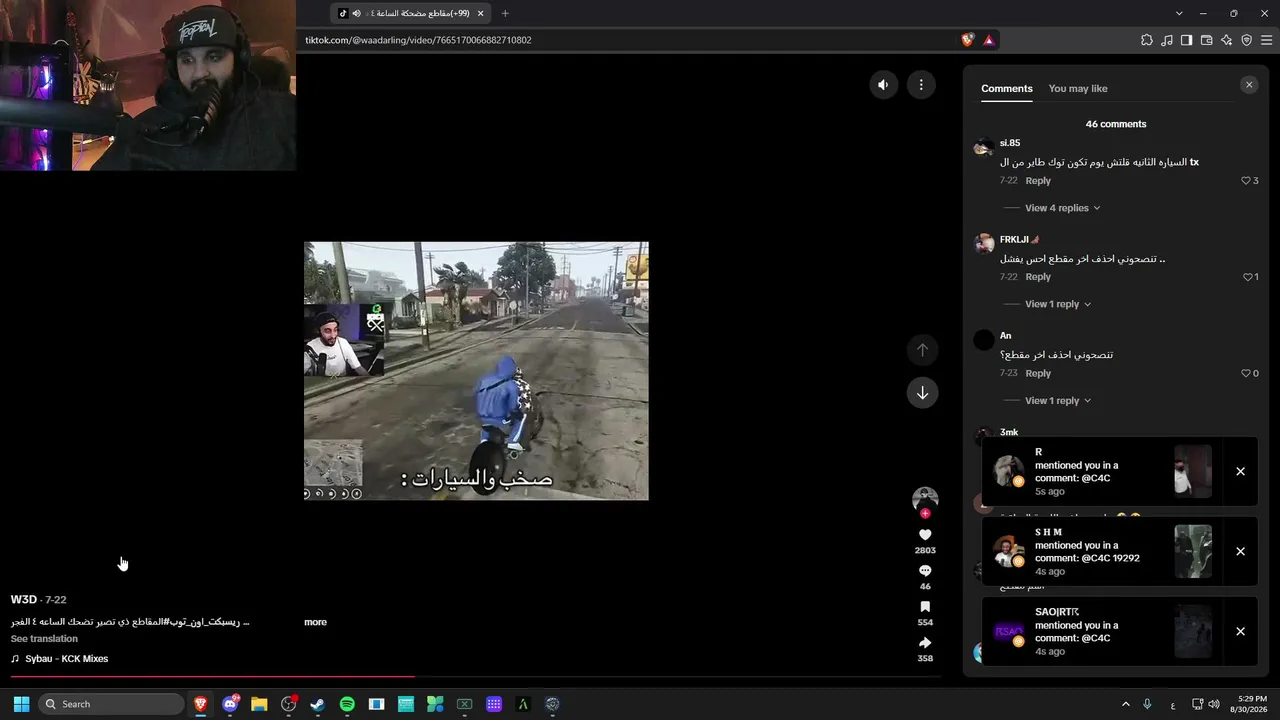This screenshot has width=1280, height=720.
Task: Open Spotify from the taskbar
Action: (347, 704)
